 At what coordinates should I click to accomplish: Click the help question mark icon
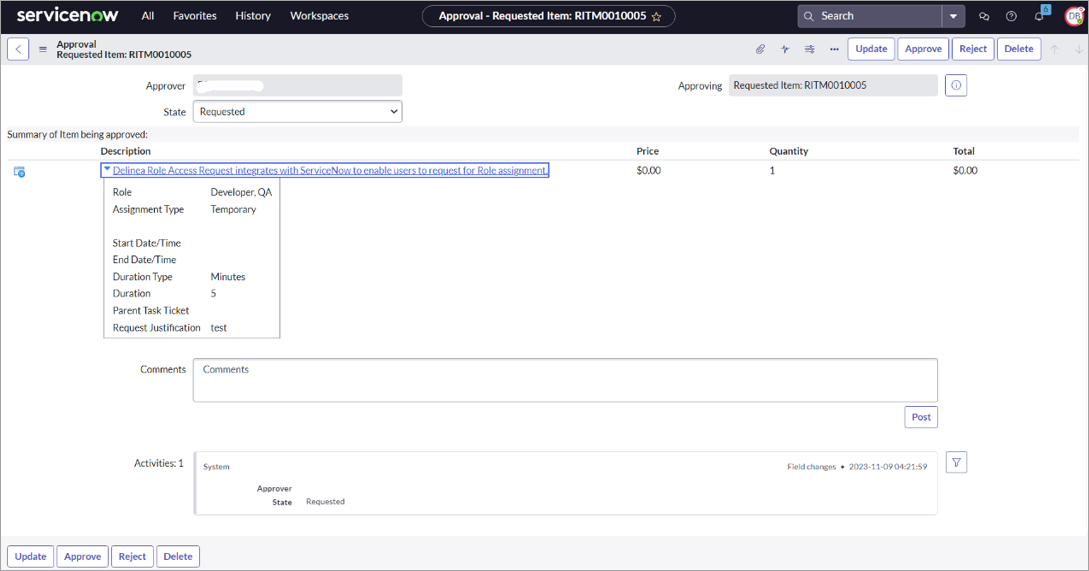pyautogui.click(x=1011, y=16)
